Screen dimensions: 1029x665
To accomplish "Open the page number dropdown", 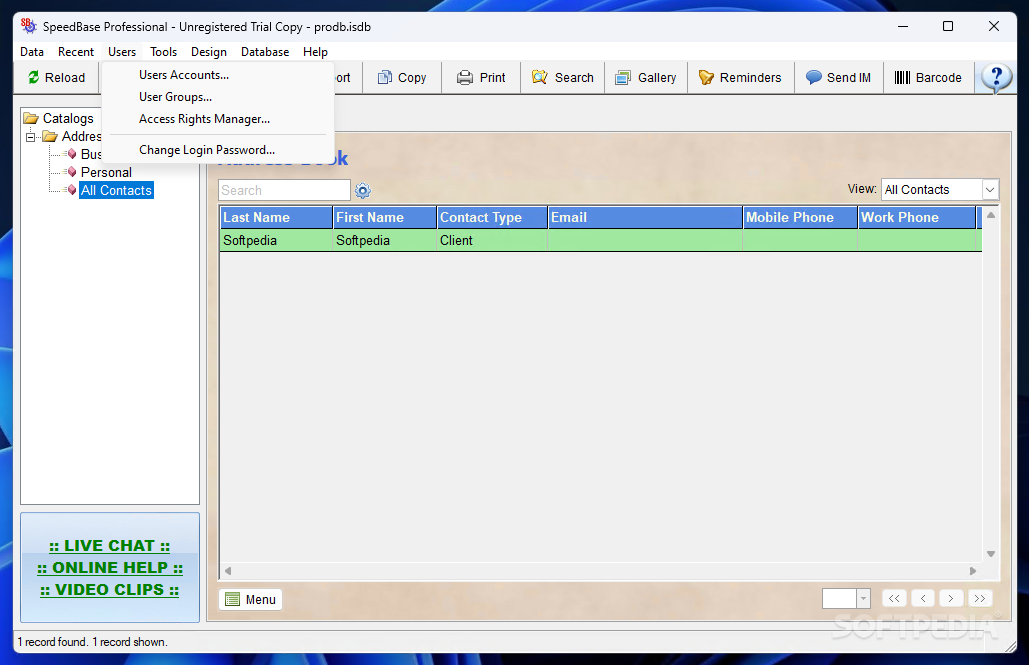I will point(863,599).
